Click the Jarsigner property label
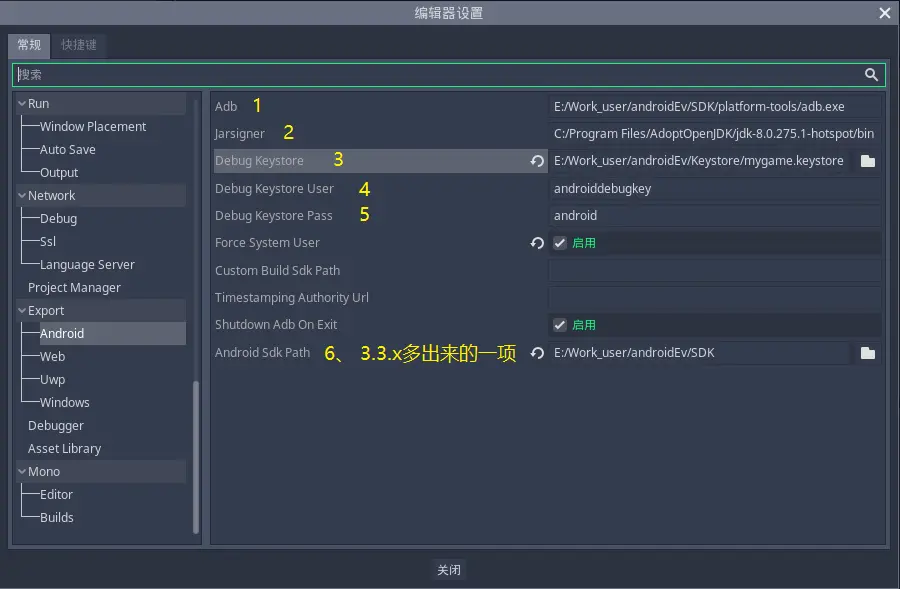Viewport: 900px width, 589px height. point(240,134)
